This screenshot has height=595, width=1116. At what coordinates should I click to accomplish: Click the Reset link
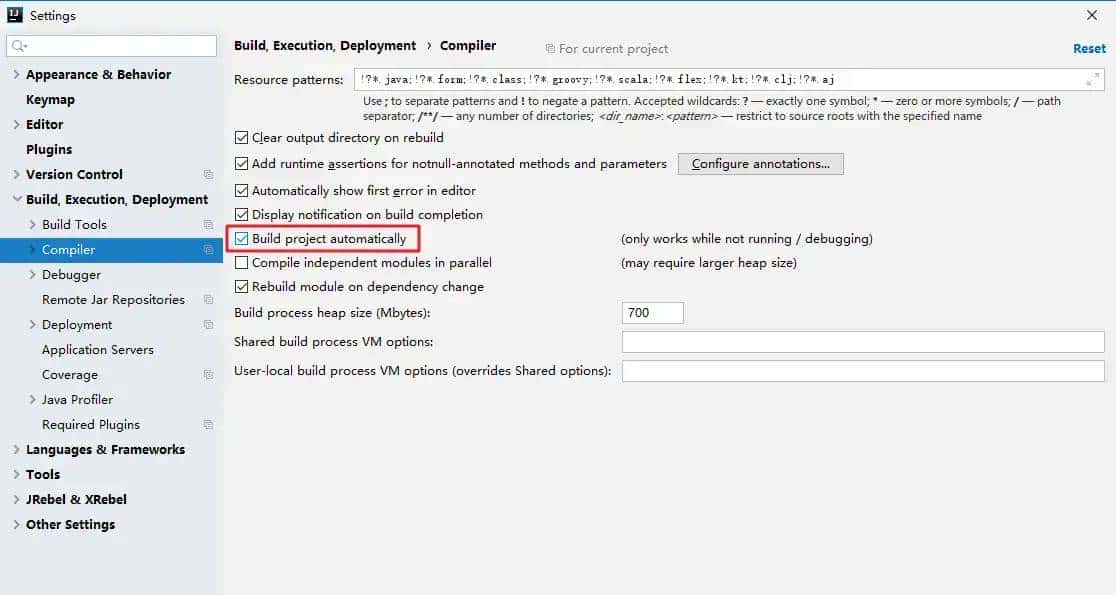click(x=1089, y=48)
